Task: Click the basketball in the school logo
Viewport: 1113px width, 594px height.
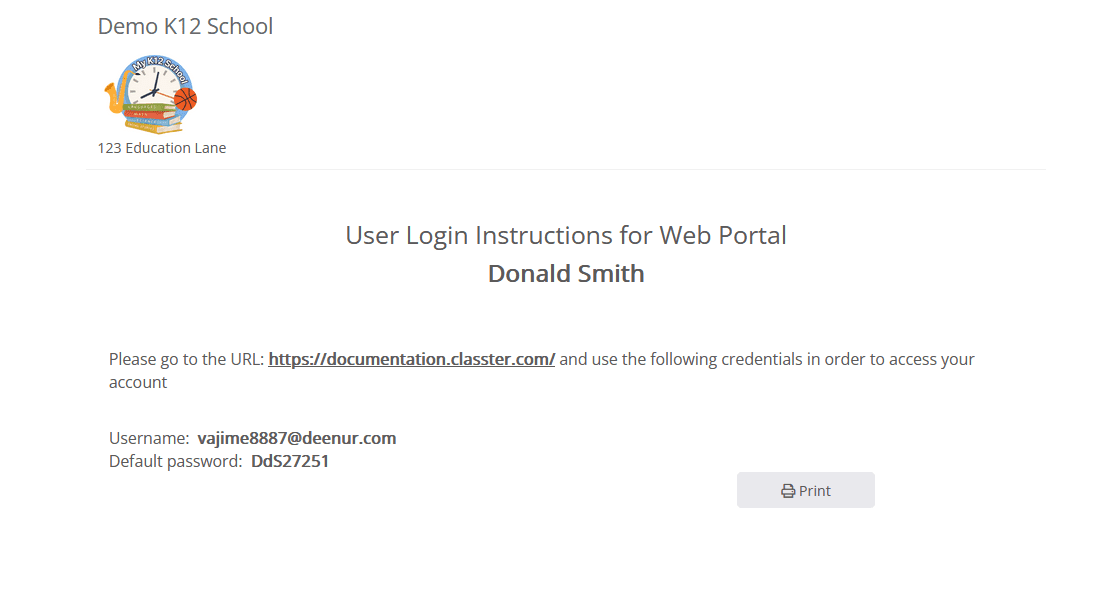Action: point(185,99)
